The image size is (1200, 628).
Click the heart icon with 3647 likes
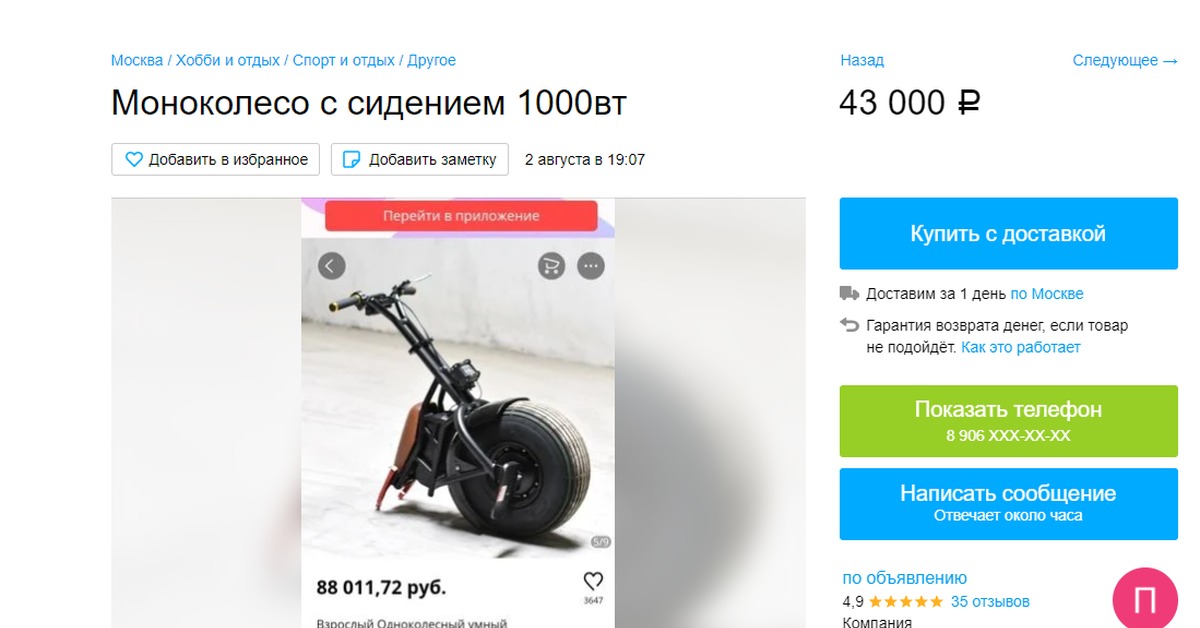[592, 581]
